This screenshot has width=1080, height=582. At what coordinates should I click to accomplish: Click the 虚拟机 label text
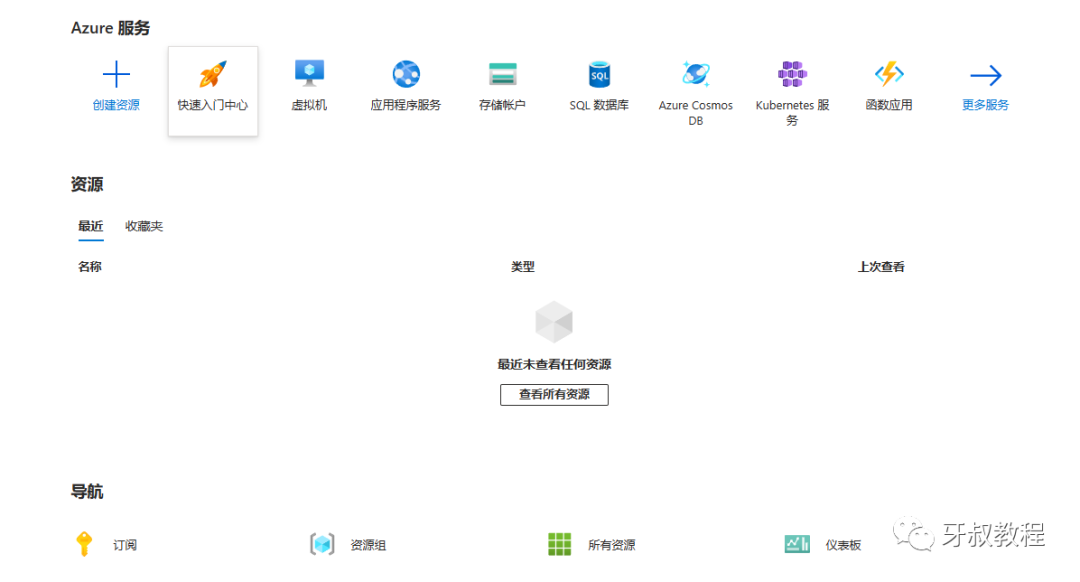[x=309, y=105]
